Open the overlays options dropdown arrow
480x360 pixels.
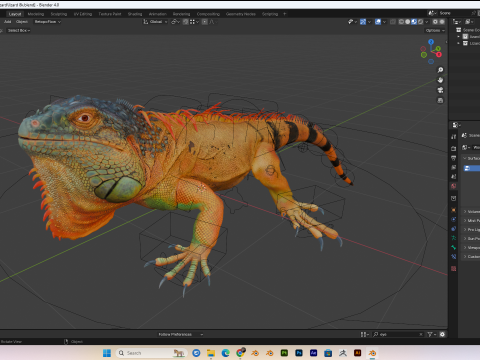click(384, 22)
